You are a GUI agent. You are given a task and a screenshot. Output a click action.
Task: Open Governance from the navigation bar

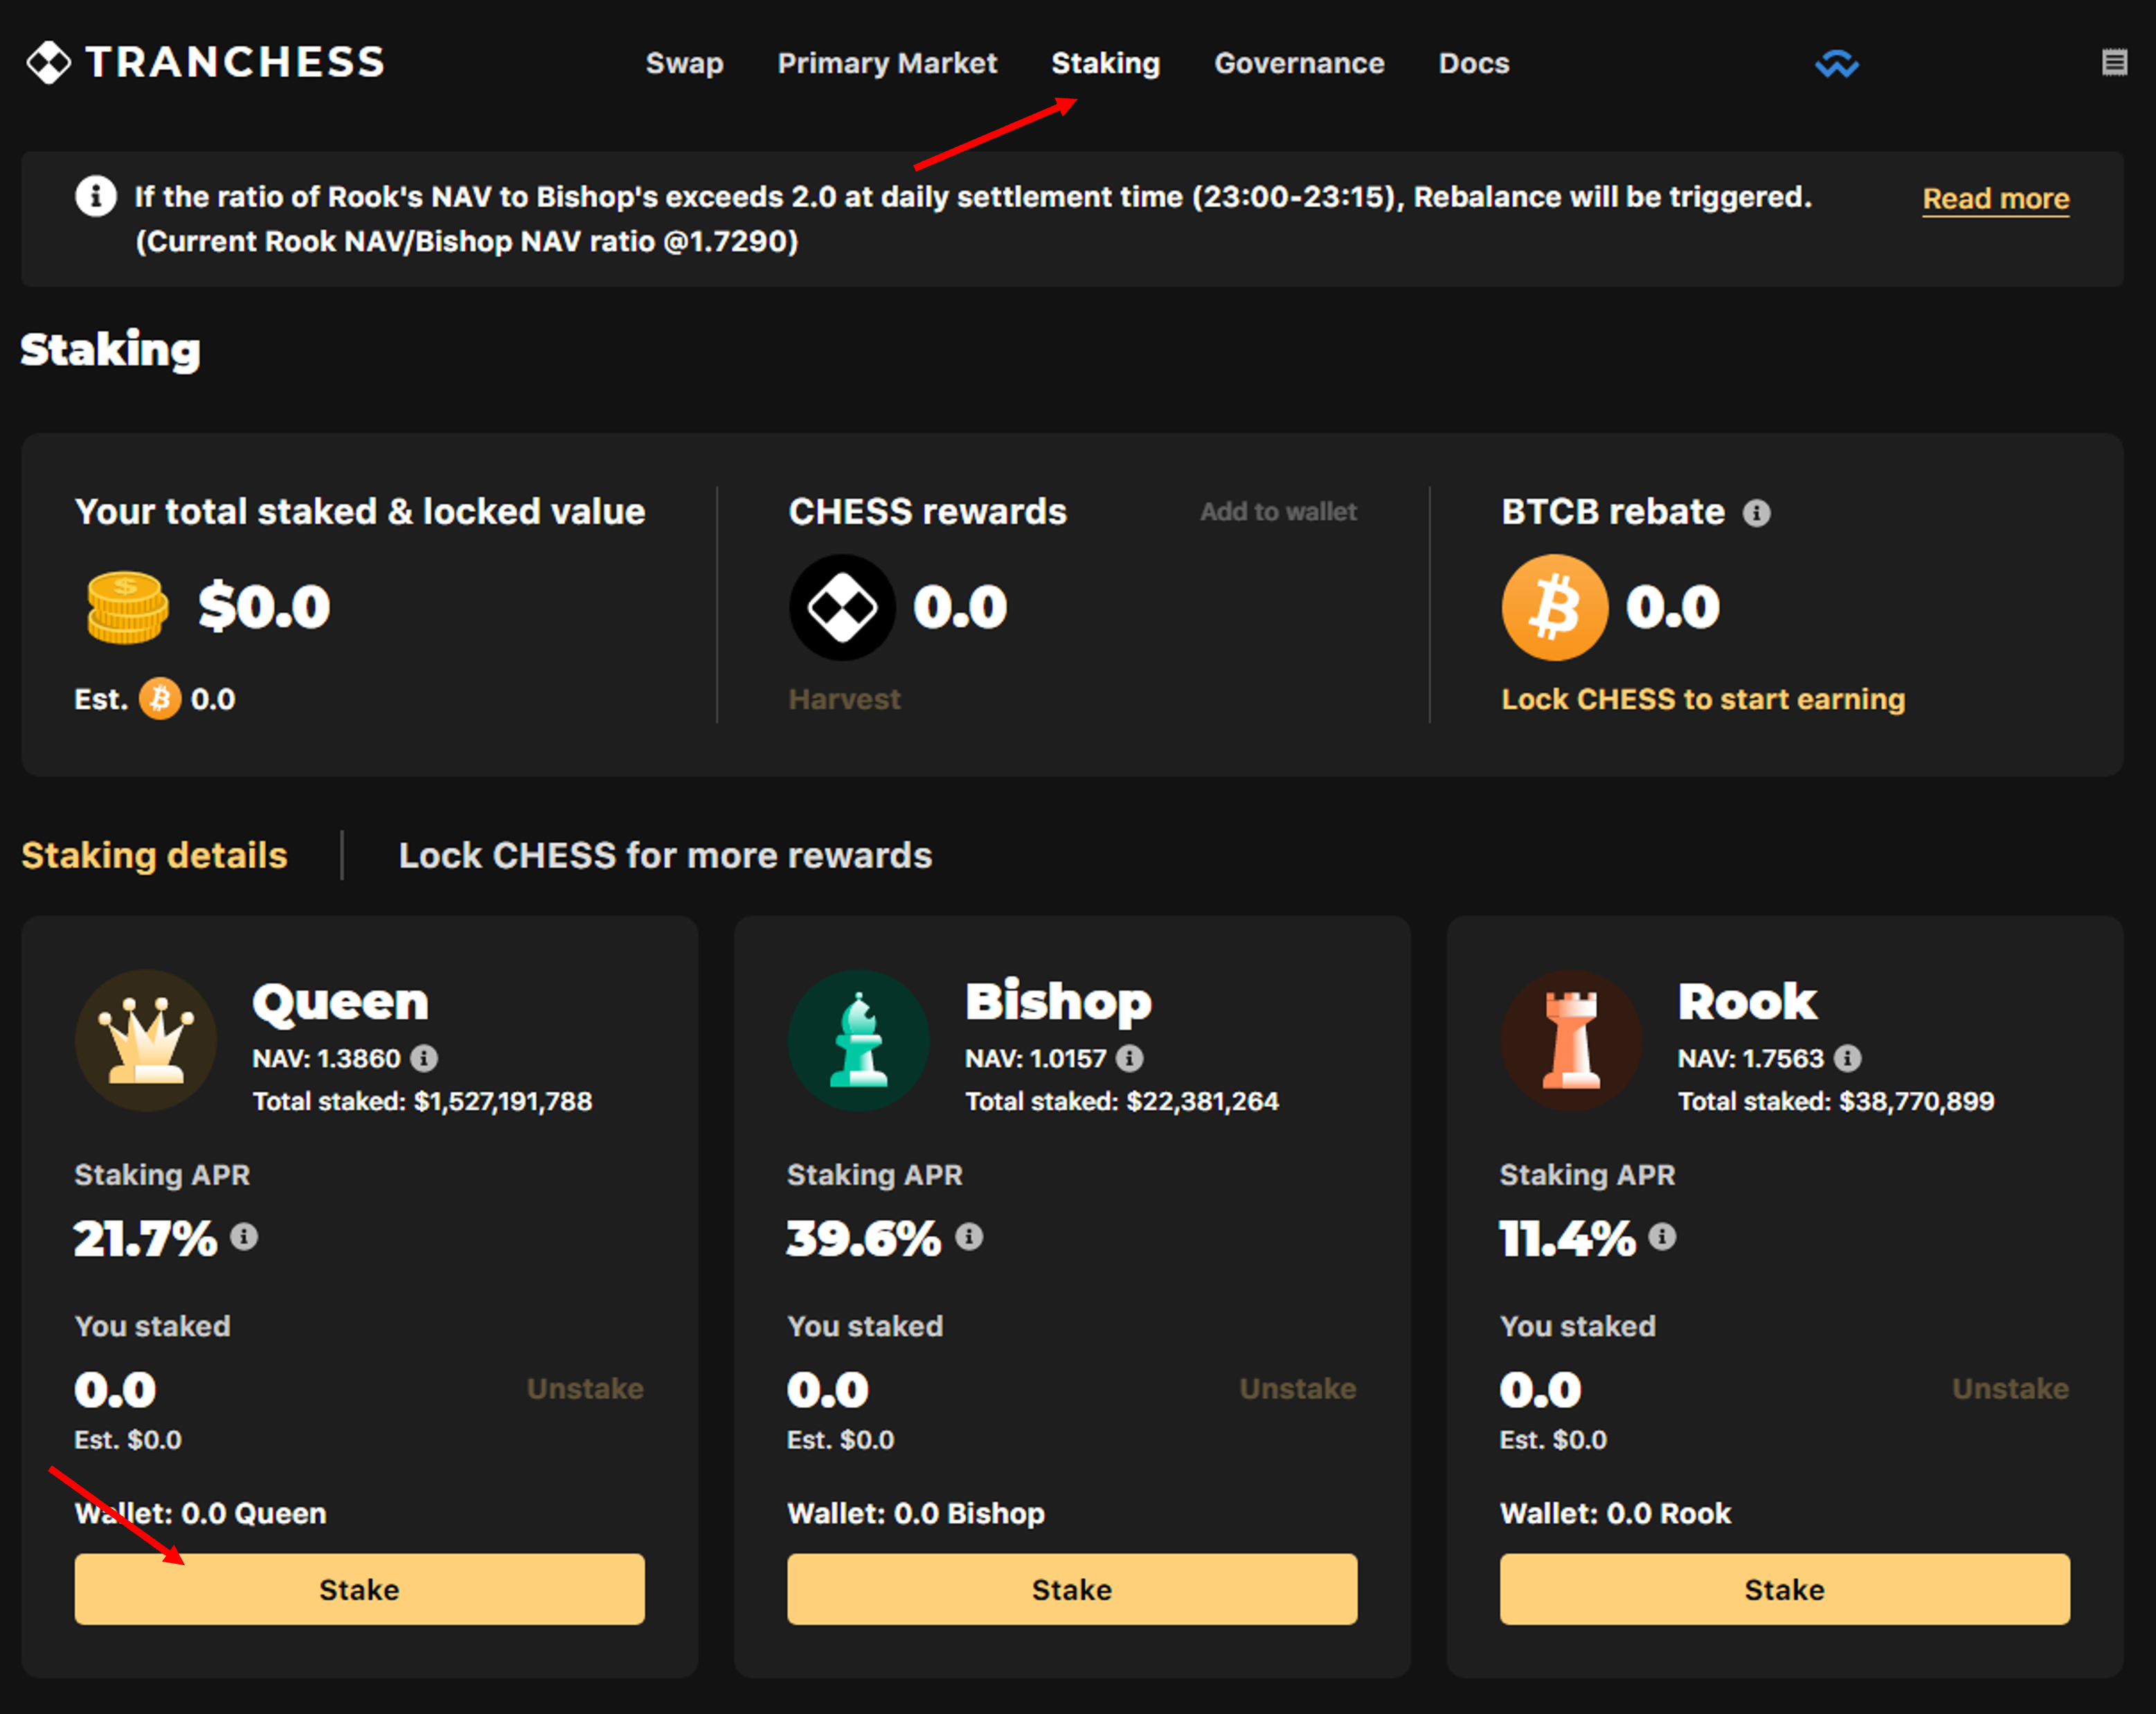pos(1298,63)
